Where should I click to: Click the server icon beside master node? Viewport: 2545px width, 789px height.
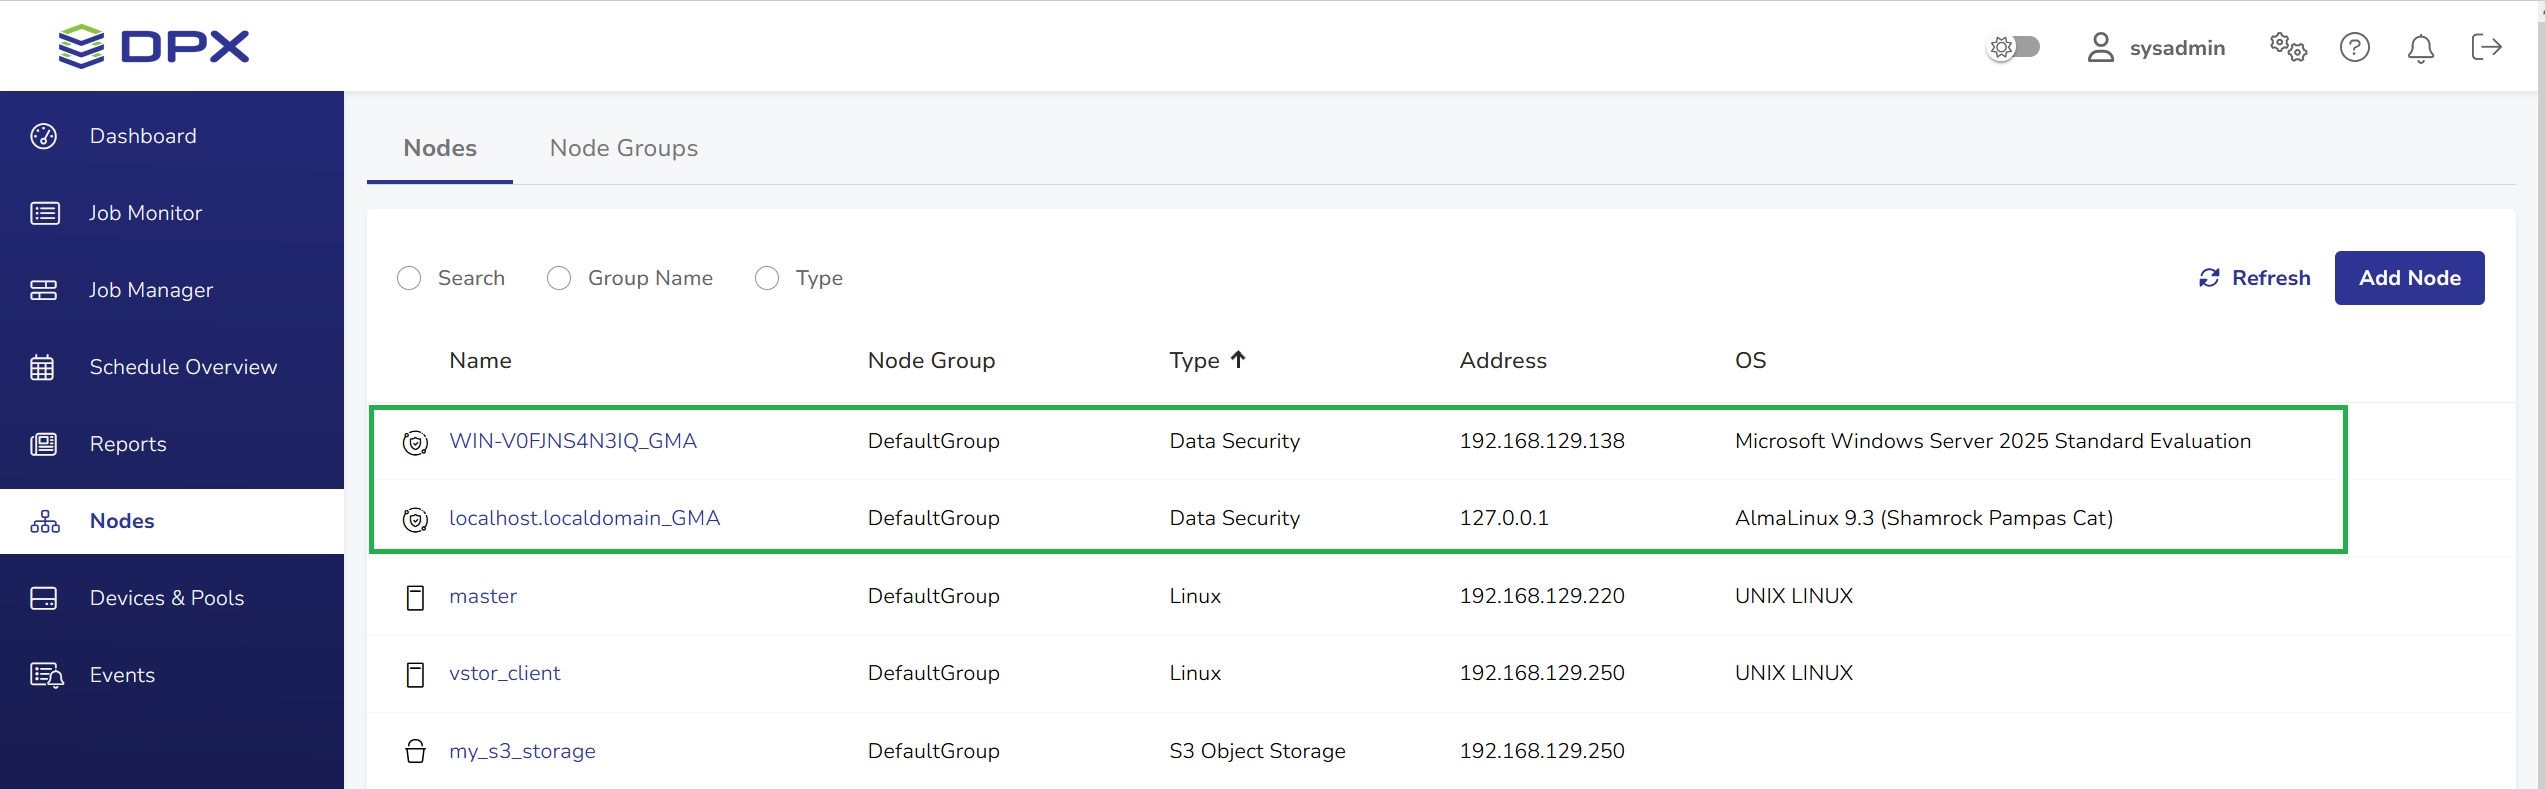click(x=415, y=597)
